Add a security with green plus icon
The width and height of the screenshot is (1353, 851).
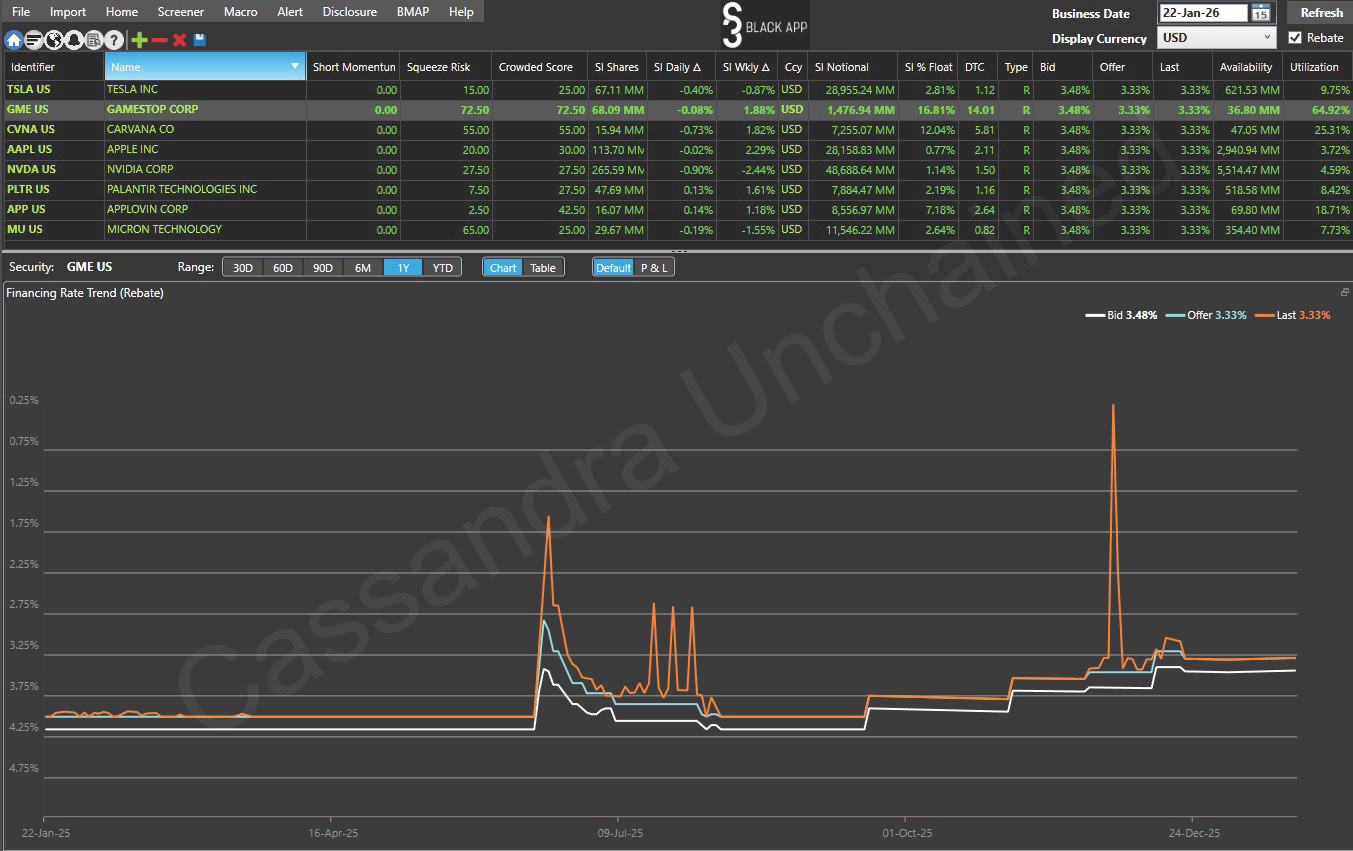click(139, 40)
